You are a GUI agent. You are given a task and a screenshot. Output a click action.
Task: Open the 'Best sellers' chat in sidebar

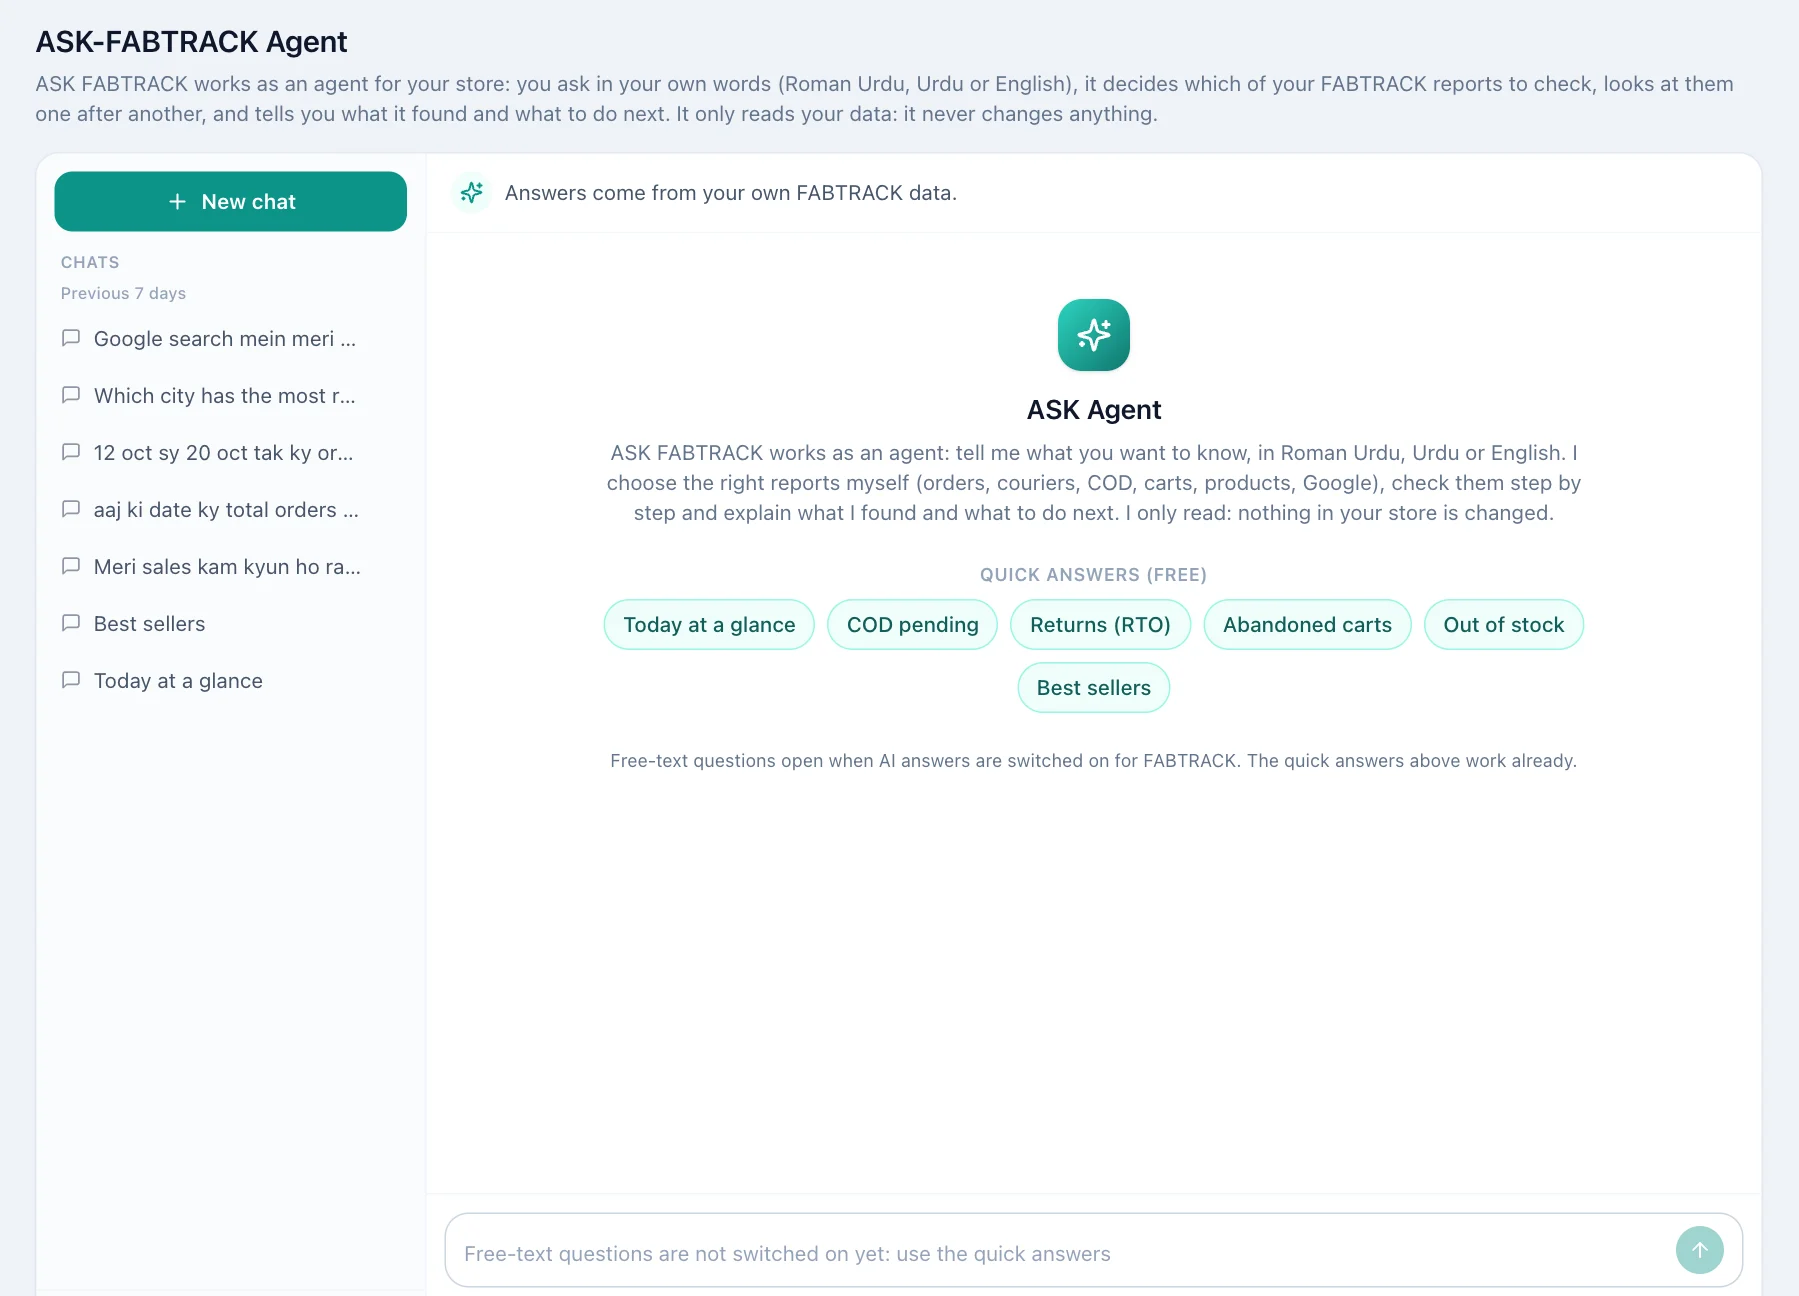[230, 624]
